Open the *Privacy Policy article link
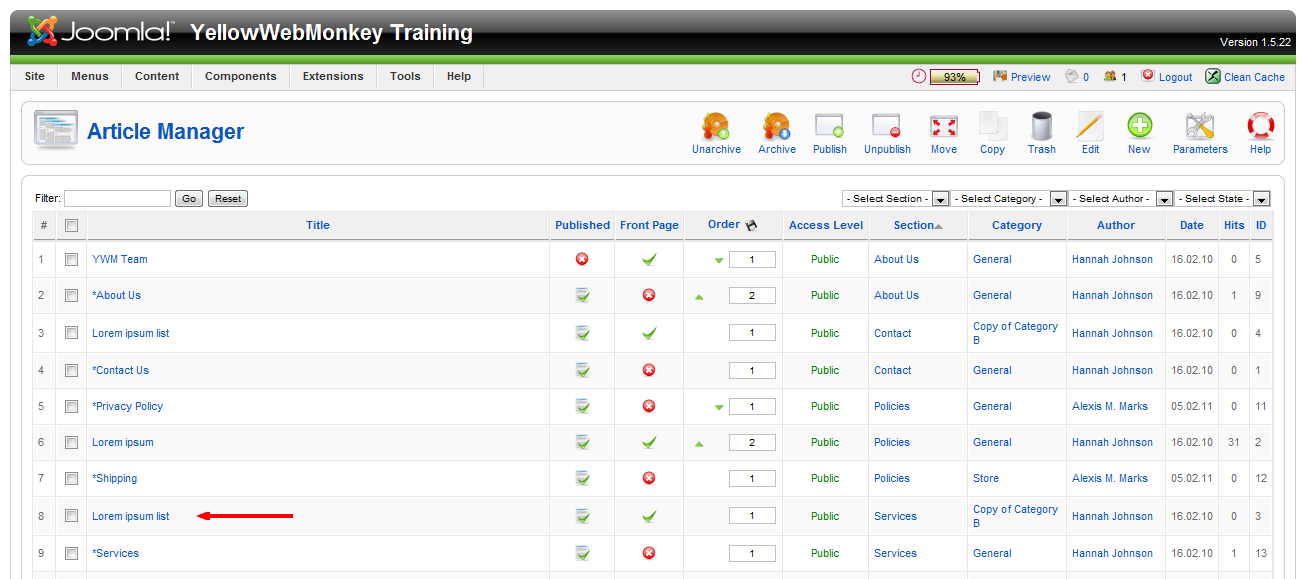 click(127, 406)
